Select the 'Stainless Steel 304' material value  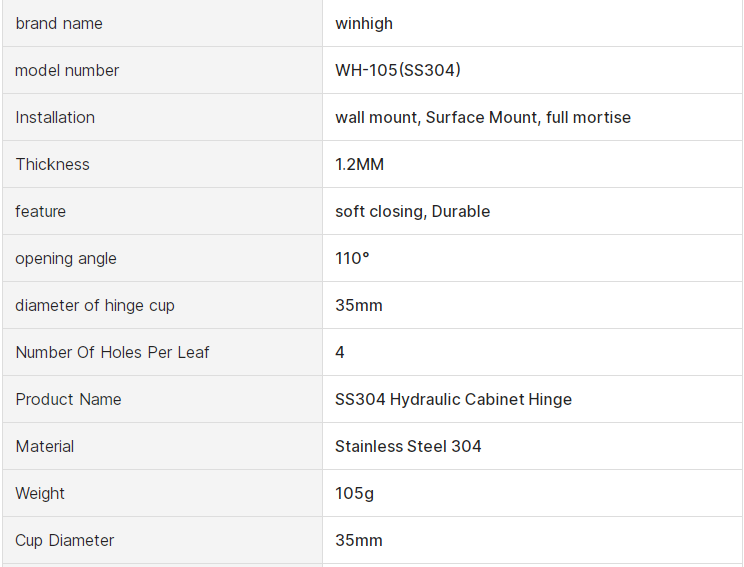click(408, 446)
